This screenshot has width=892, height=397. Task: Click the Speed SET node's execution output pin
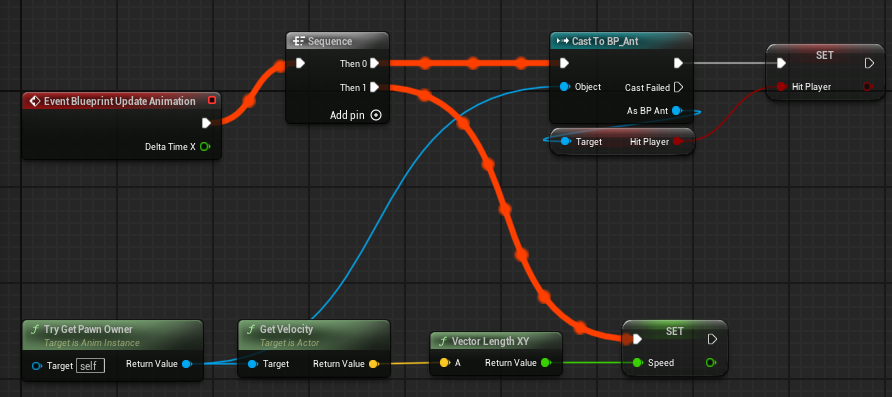[x=712, y=340]
